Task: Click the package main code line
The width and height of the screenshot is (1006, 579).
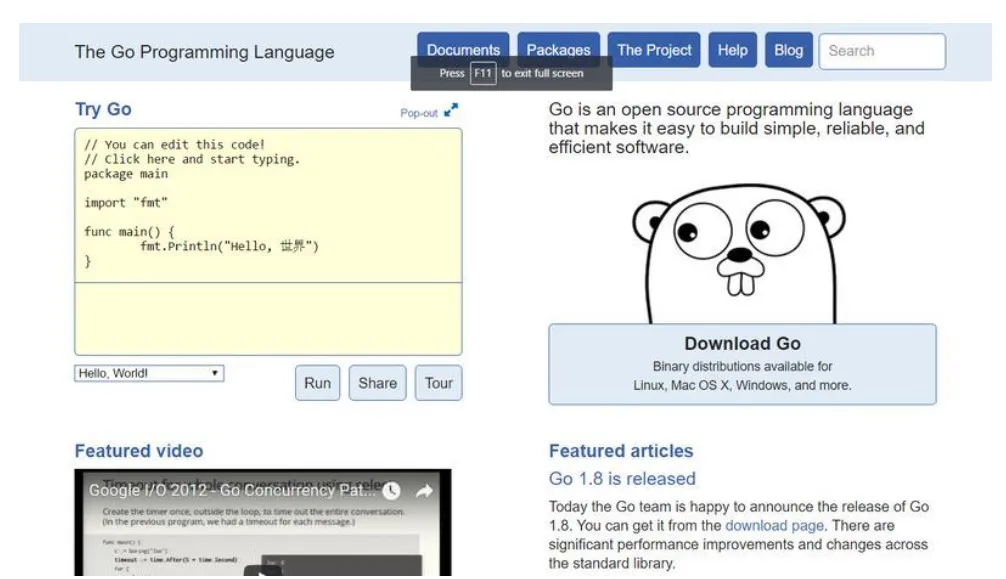Action: coord(126,174)
